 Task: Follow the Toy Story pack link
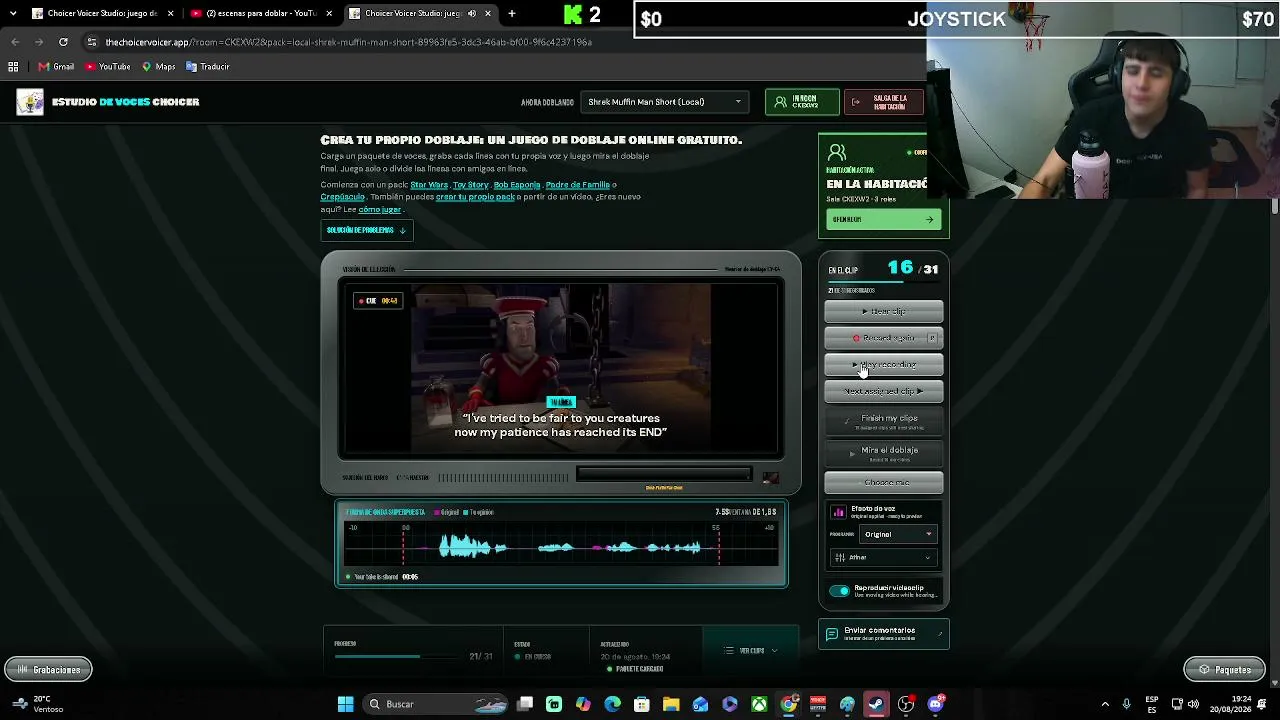pyautogui.click(x=470, y=185)
